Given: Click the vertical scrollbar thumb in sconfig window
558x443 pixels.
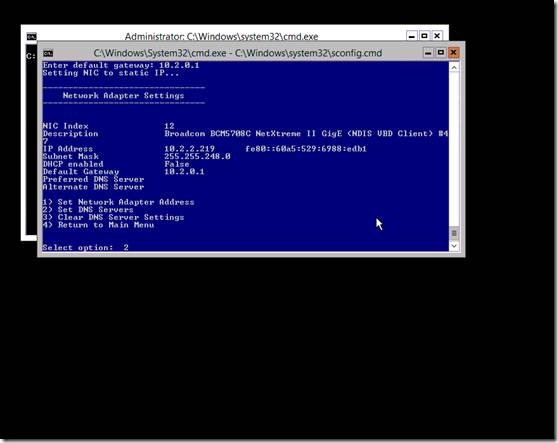Looking at the screenshot, I should (454, 233).
